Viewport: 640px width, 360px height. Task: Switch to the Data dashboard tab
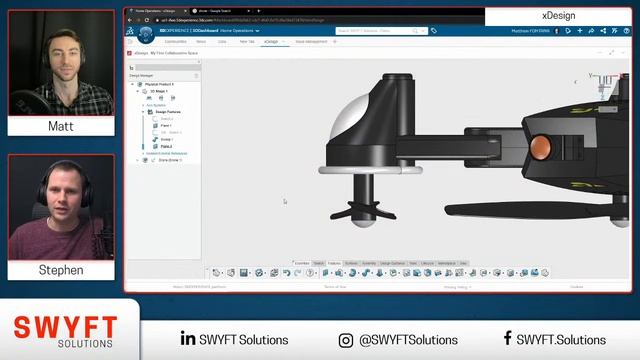pyautogui.click(x=222, y=42)
